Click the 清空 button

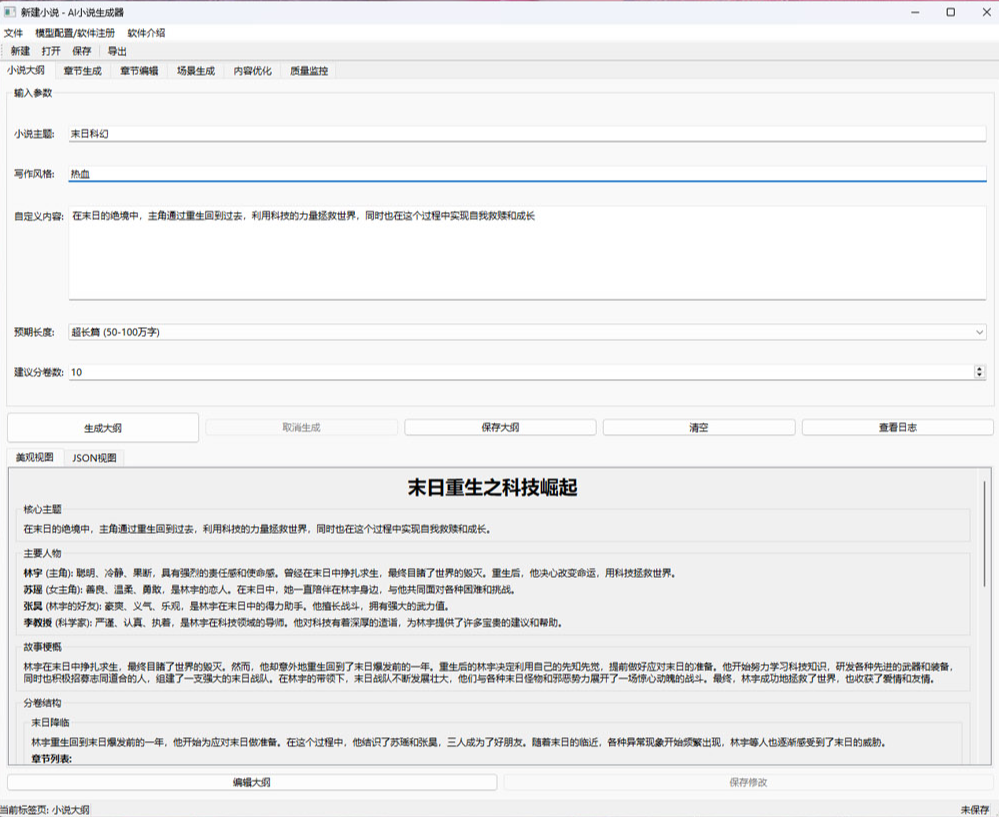click(x=698, y=426)
